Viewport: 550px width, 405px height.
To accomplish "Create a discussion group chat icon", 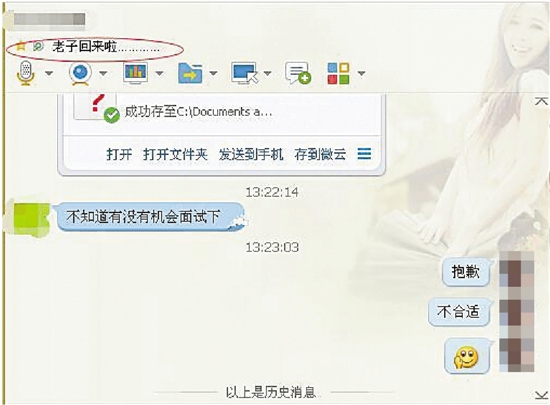I will (x=298, y=73).
